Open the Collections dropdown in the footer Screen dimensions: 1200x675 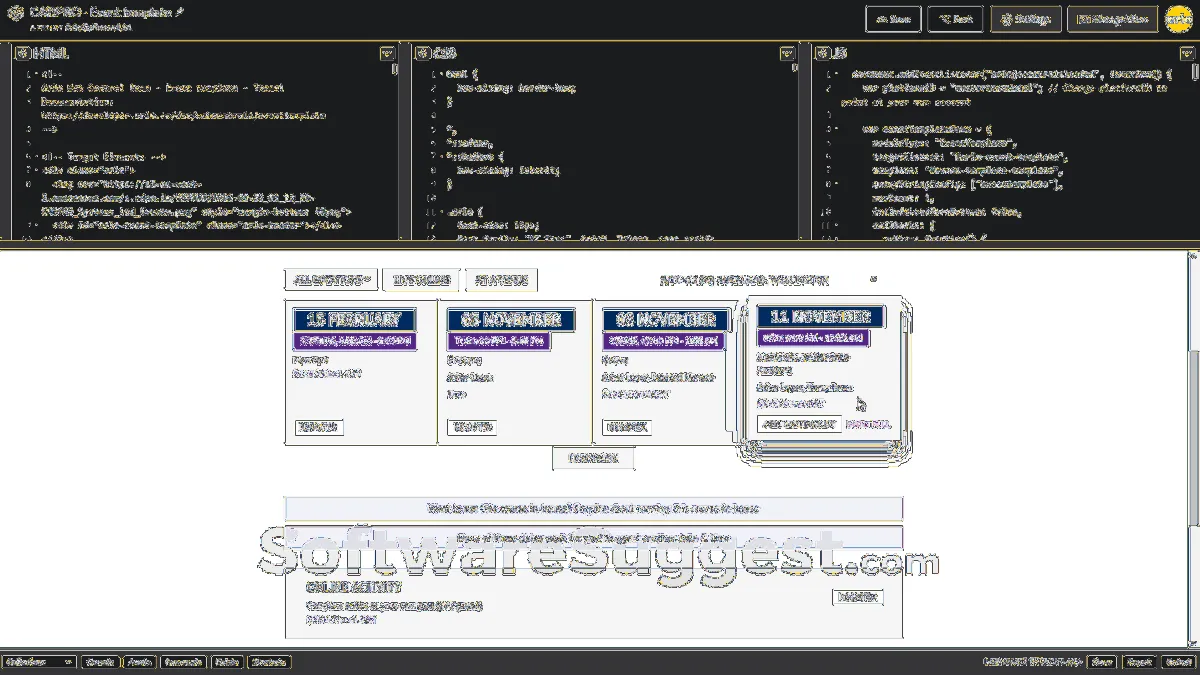(x=39, y=662)
